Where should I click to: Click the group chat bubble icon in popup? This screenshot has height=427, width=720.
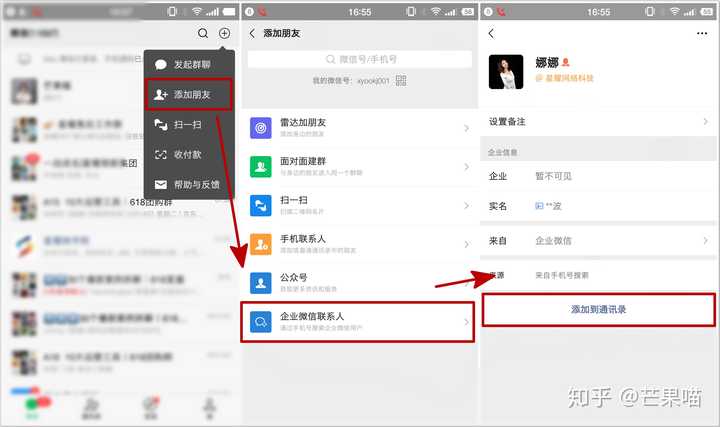click(x=161, y=65)
